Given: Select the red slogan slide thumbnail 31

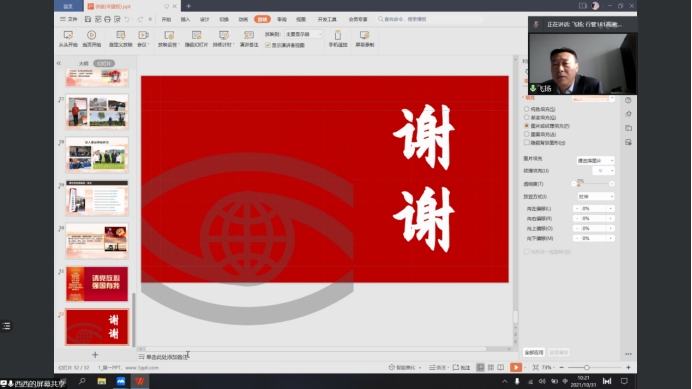Looking at the screenshot, I should click(x=97, y=284).
